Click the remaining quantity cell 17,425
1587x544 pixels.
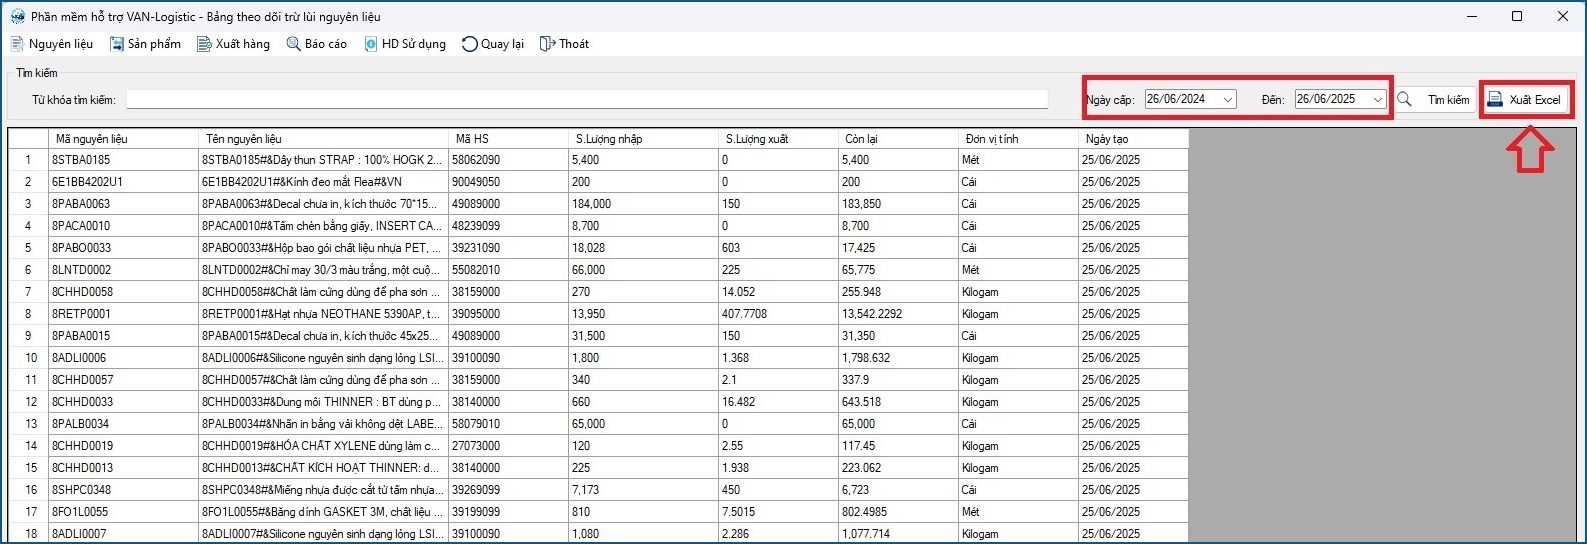(x=899, y=248)
